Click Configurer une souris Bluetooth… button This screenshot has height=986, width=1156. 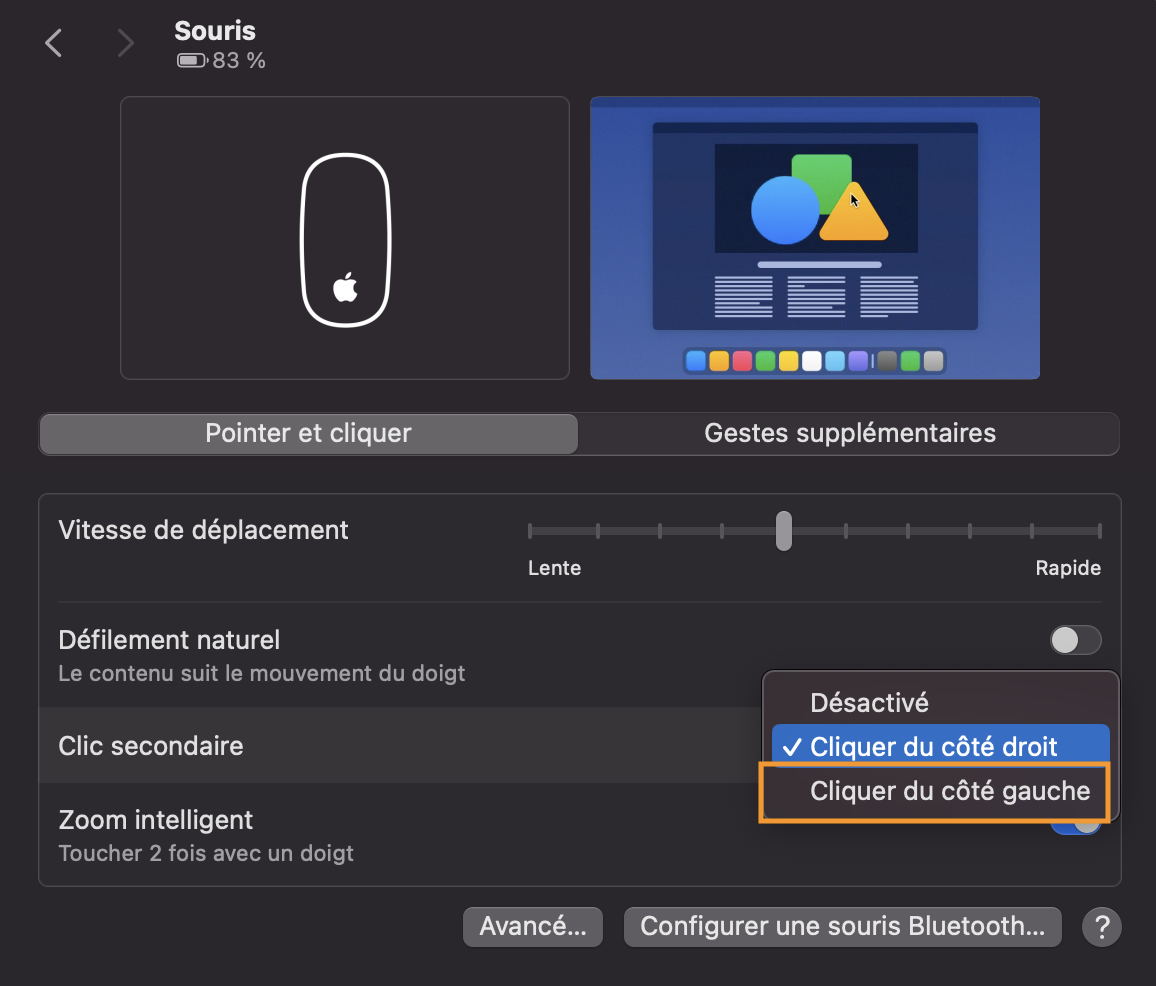(x=842, y=926)
